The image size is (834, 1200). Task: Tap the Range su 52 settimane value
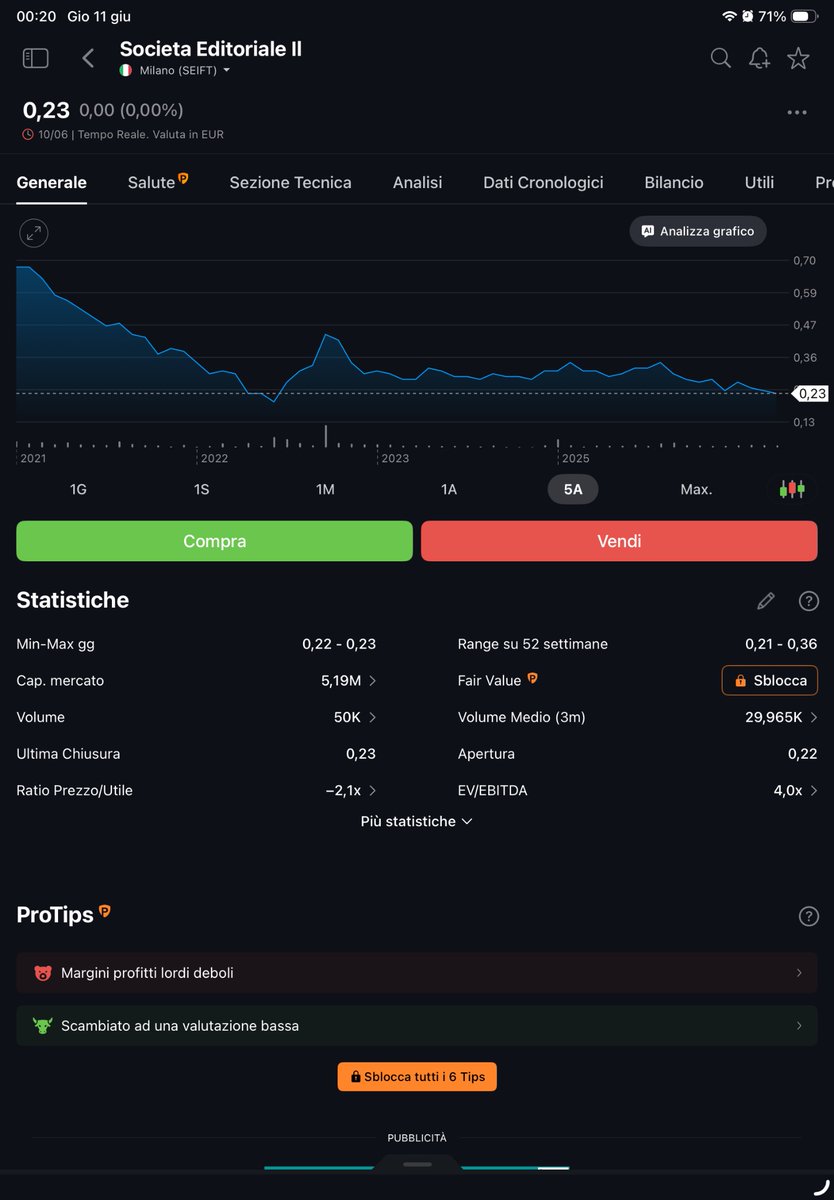click(x=781, y=644)
